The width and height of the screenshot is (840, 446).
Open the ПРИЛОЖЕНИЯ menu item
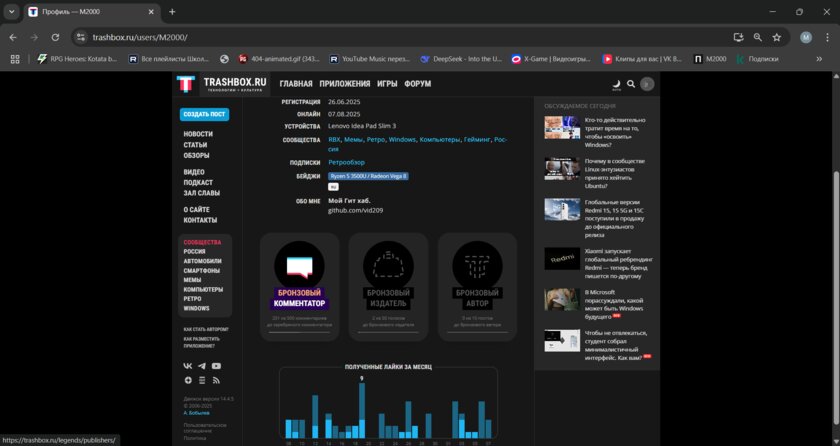click(x=344, y=84)
